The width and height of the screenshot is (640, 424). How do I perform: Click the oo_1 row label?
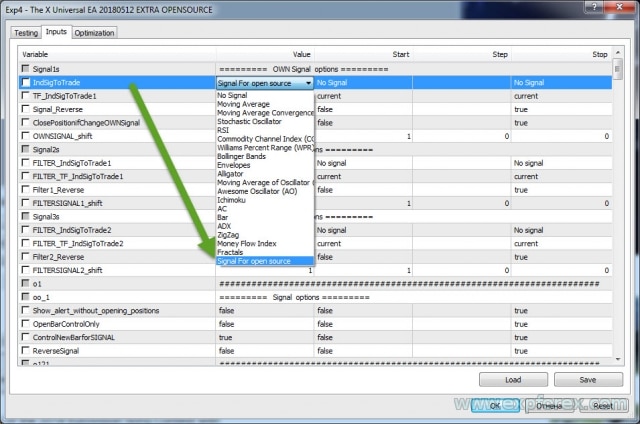point(41,297)
